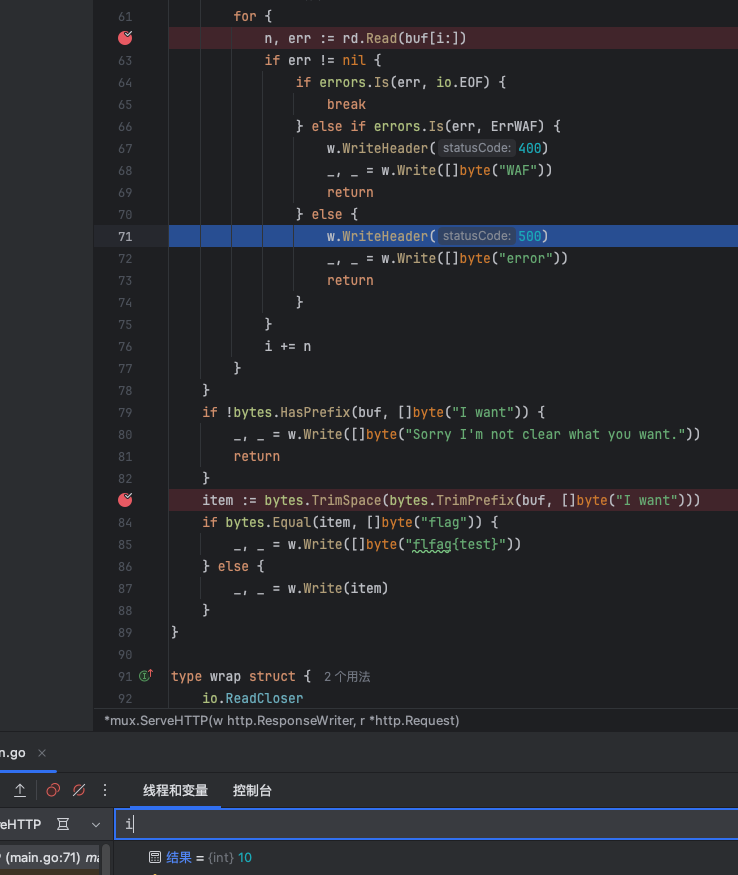Click the frames list scrollbar
Screen dimensions: 738x875
[106, 859]
